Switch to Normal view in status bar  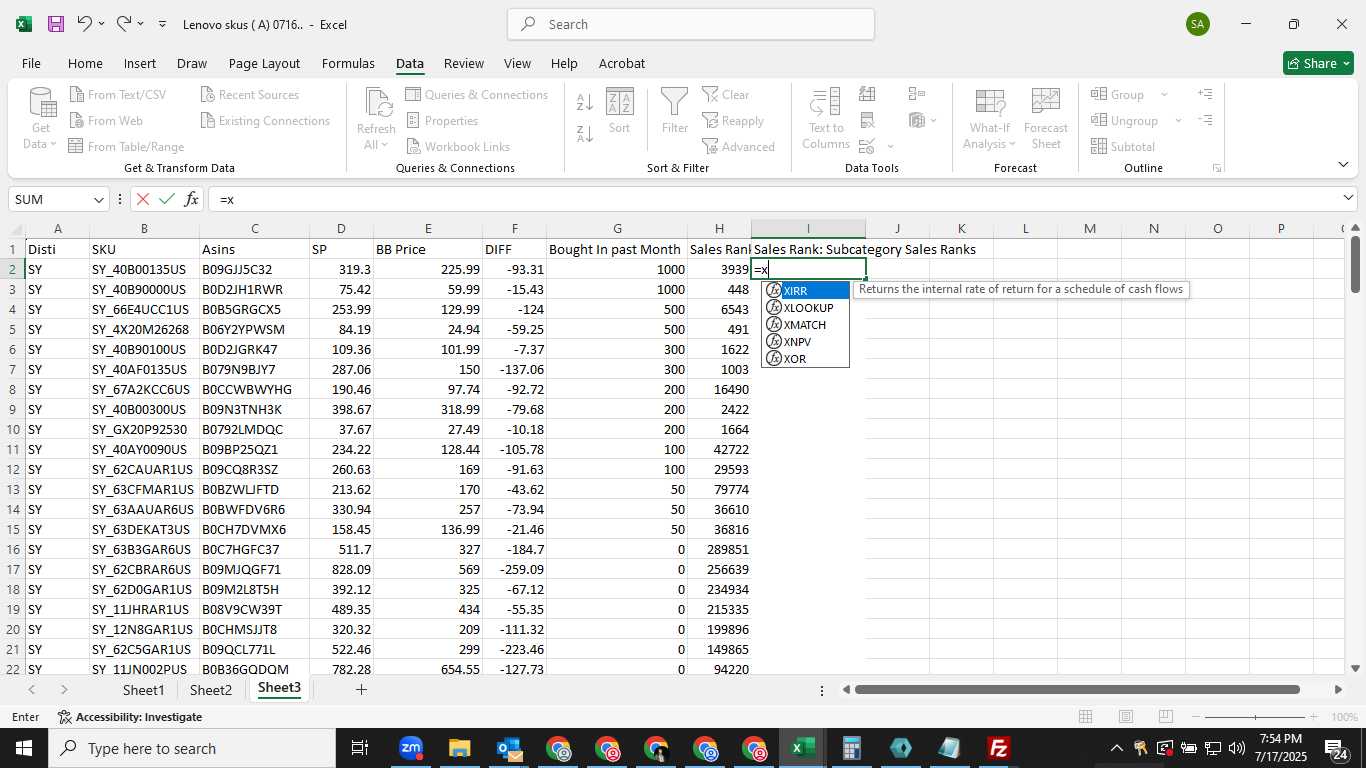point(1085,717)
